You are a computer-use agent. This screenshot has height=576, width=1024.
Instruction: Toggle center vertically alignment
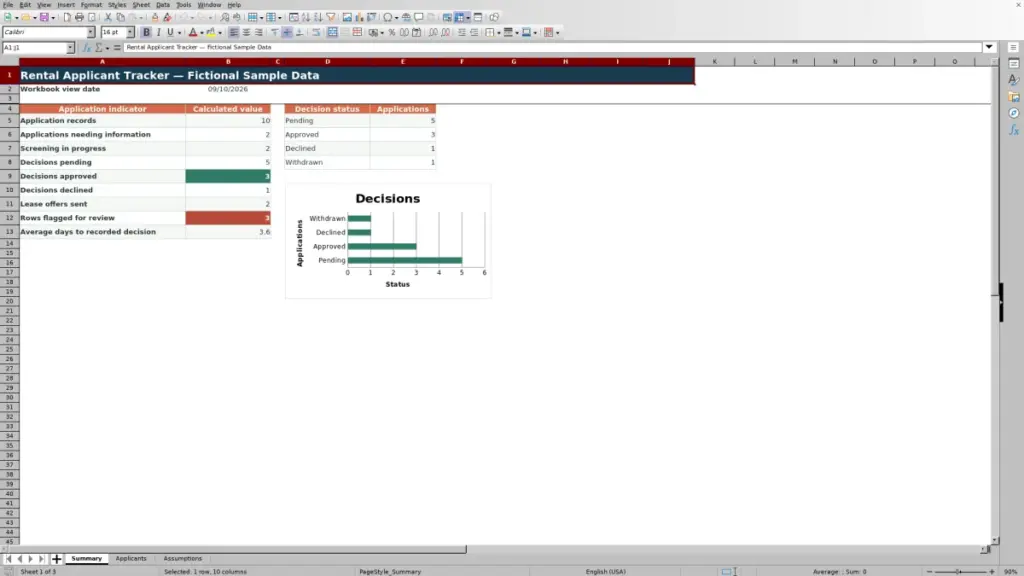[287, 33]
